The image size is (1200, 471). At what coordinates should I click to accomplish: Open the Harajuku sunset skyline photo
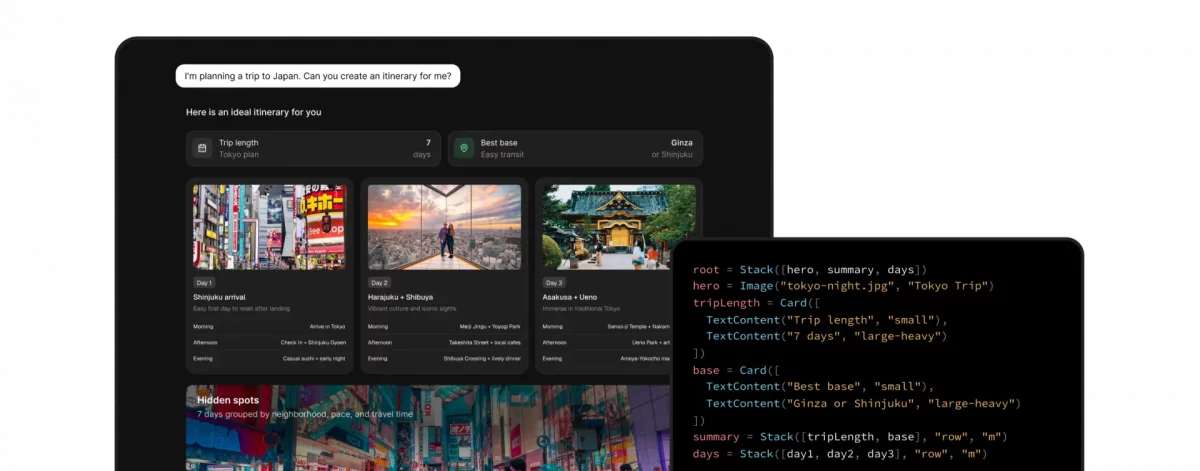[x=444, y=227]
